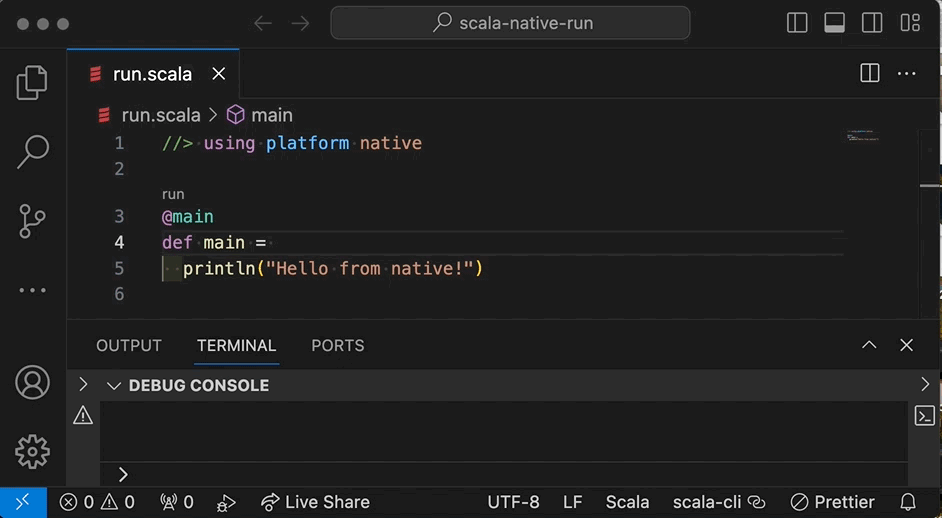Open the Accounts menu icon
The image size is (942, 518).
[x=32, y=382]
